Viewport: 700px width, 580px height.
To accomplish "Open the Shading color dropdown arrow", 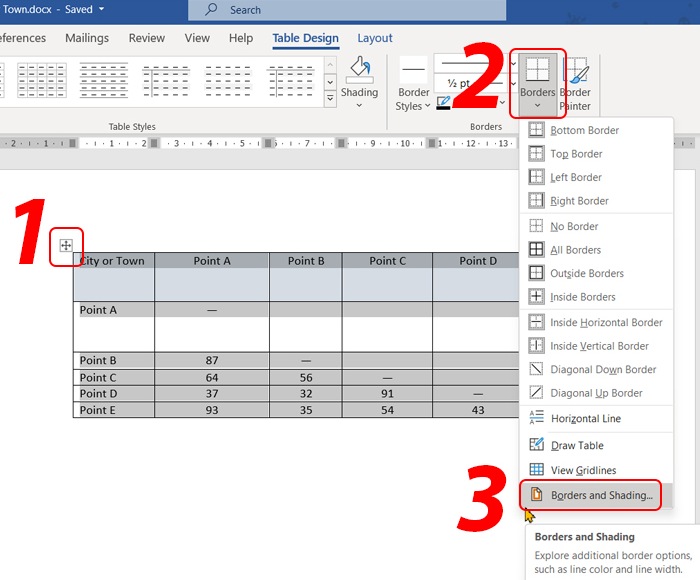I will (359, 106).
